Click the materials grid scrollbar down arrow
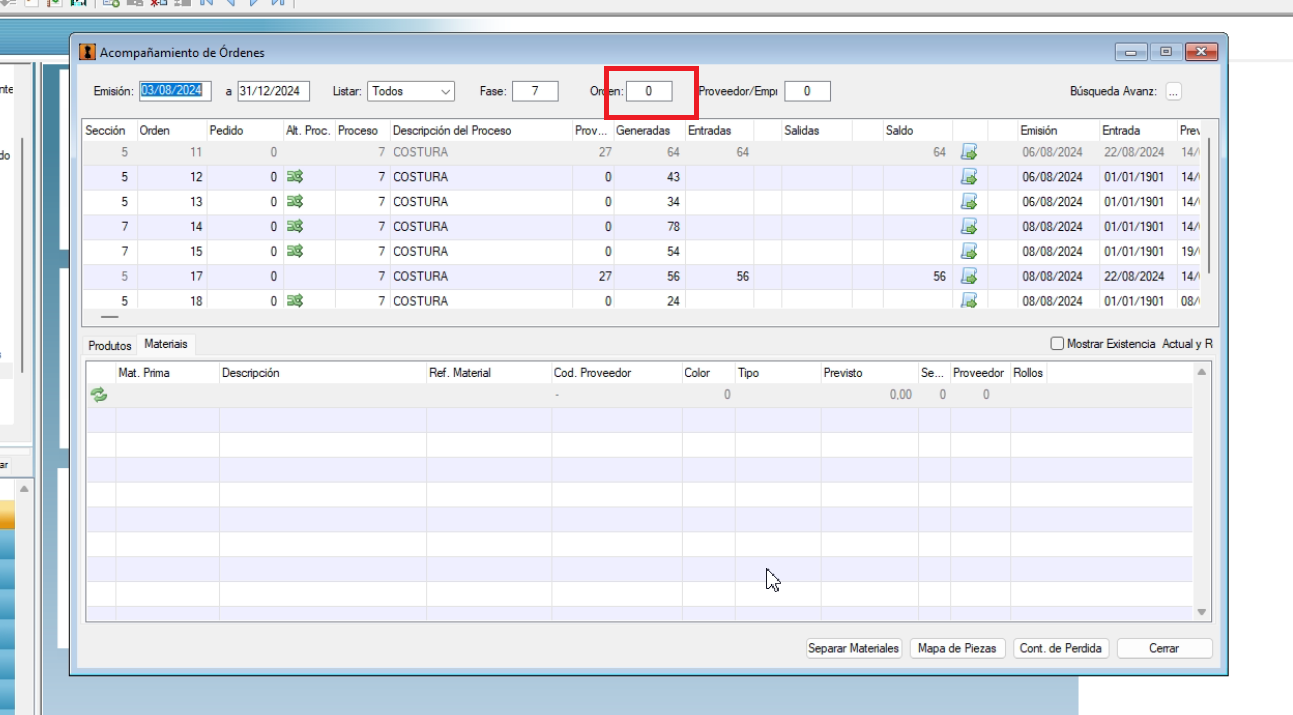 coord(1202,612)
